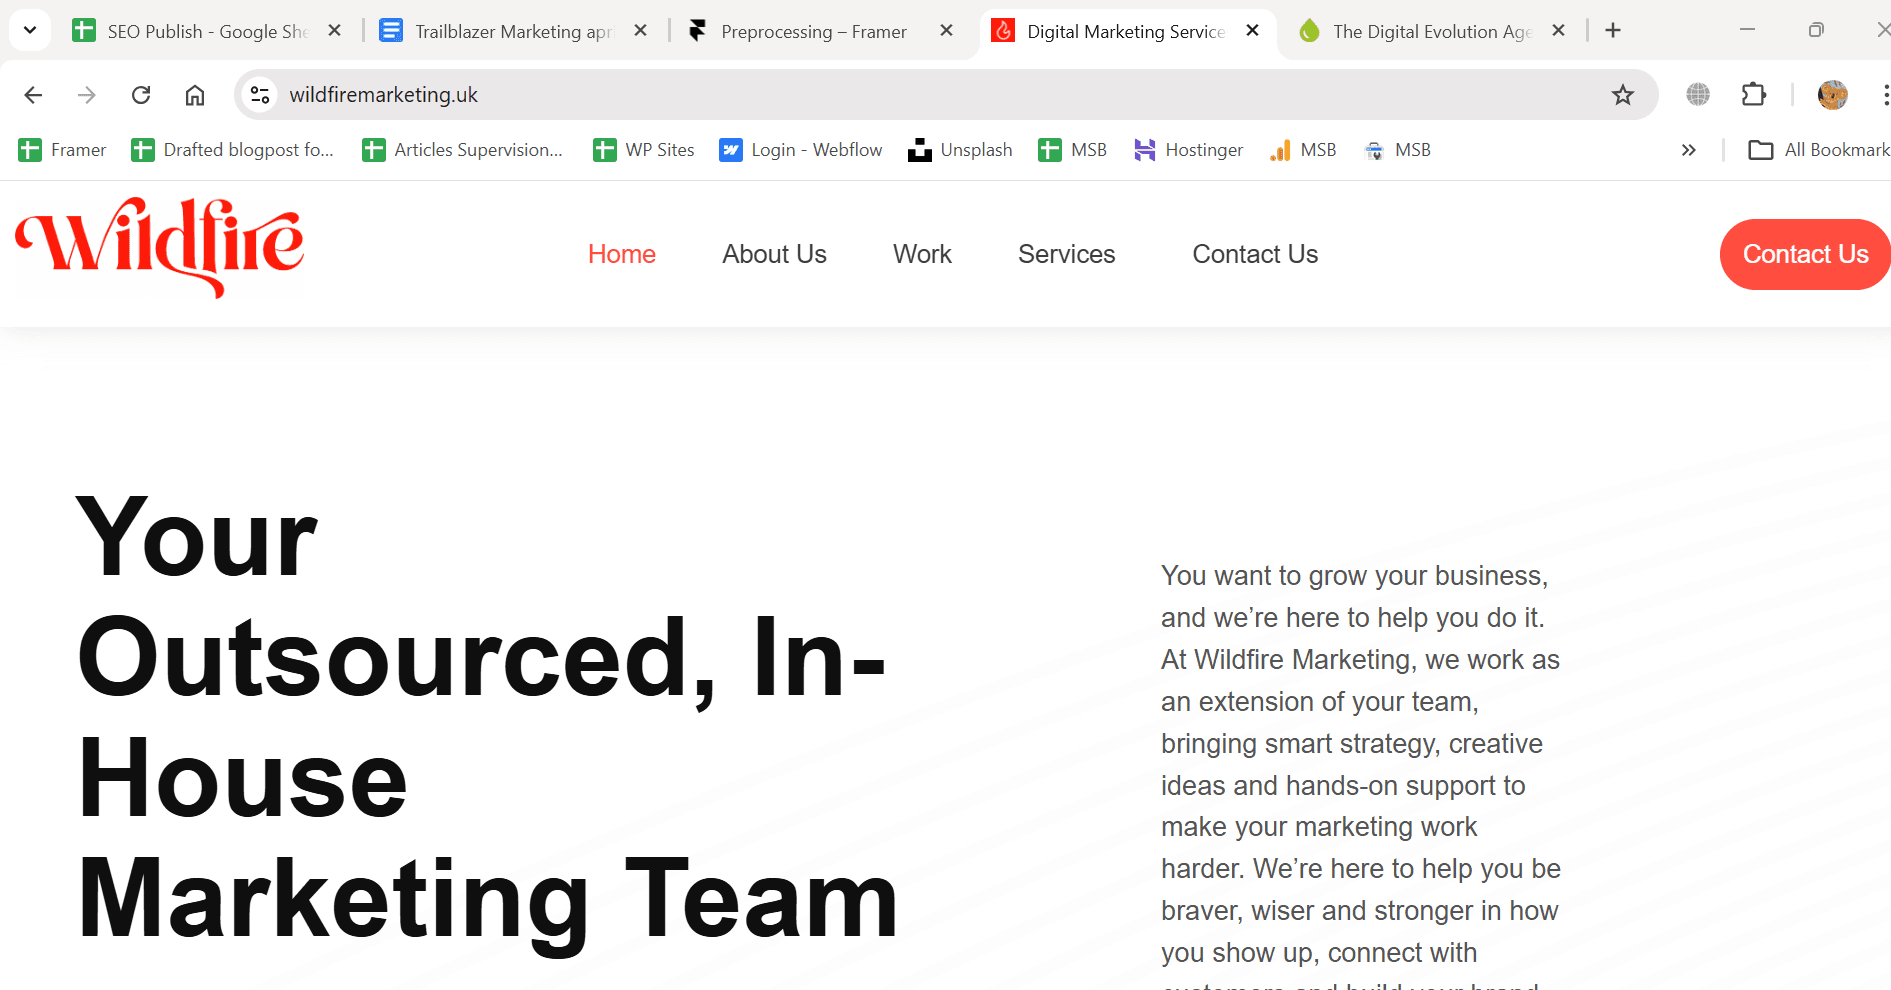1891x990 pixels.
Task: Open the Unsplash bookmark
Action: pyautogui.click(x=959, y=149)
